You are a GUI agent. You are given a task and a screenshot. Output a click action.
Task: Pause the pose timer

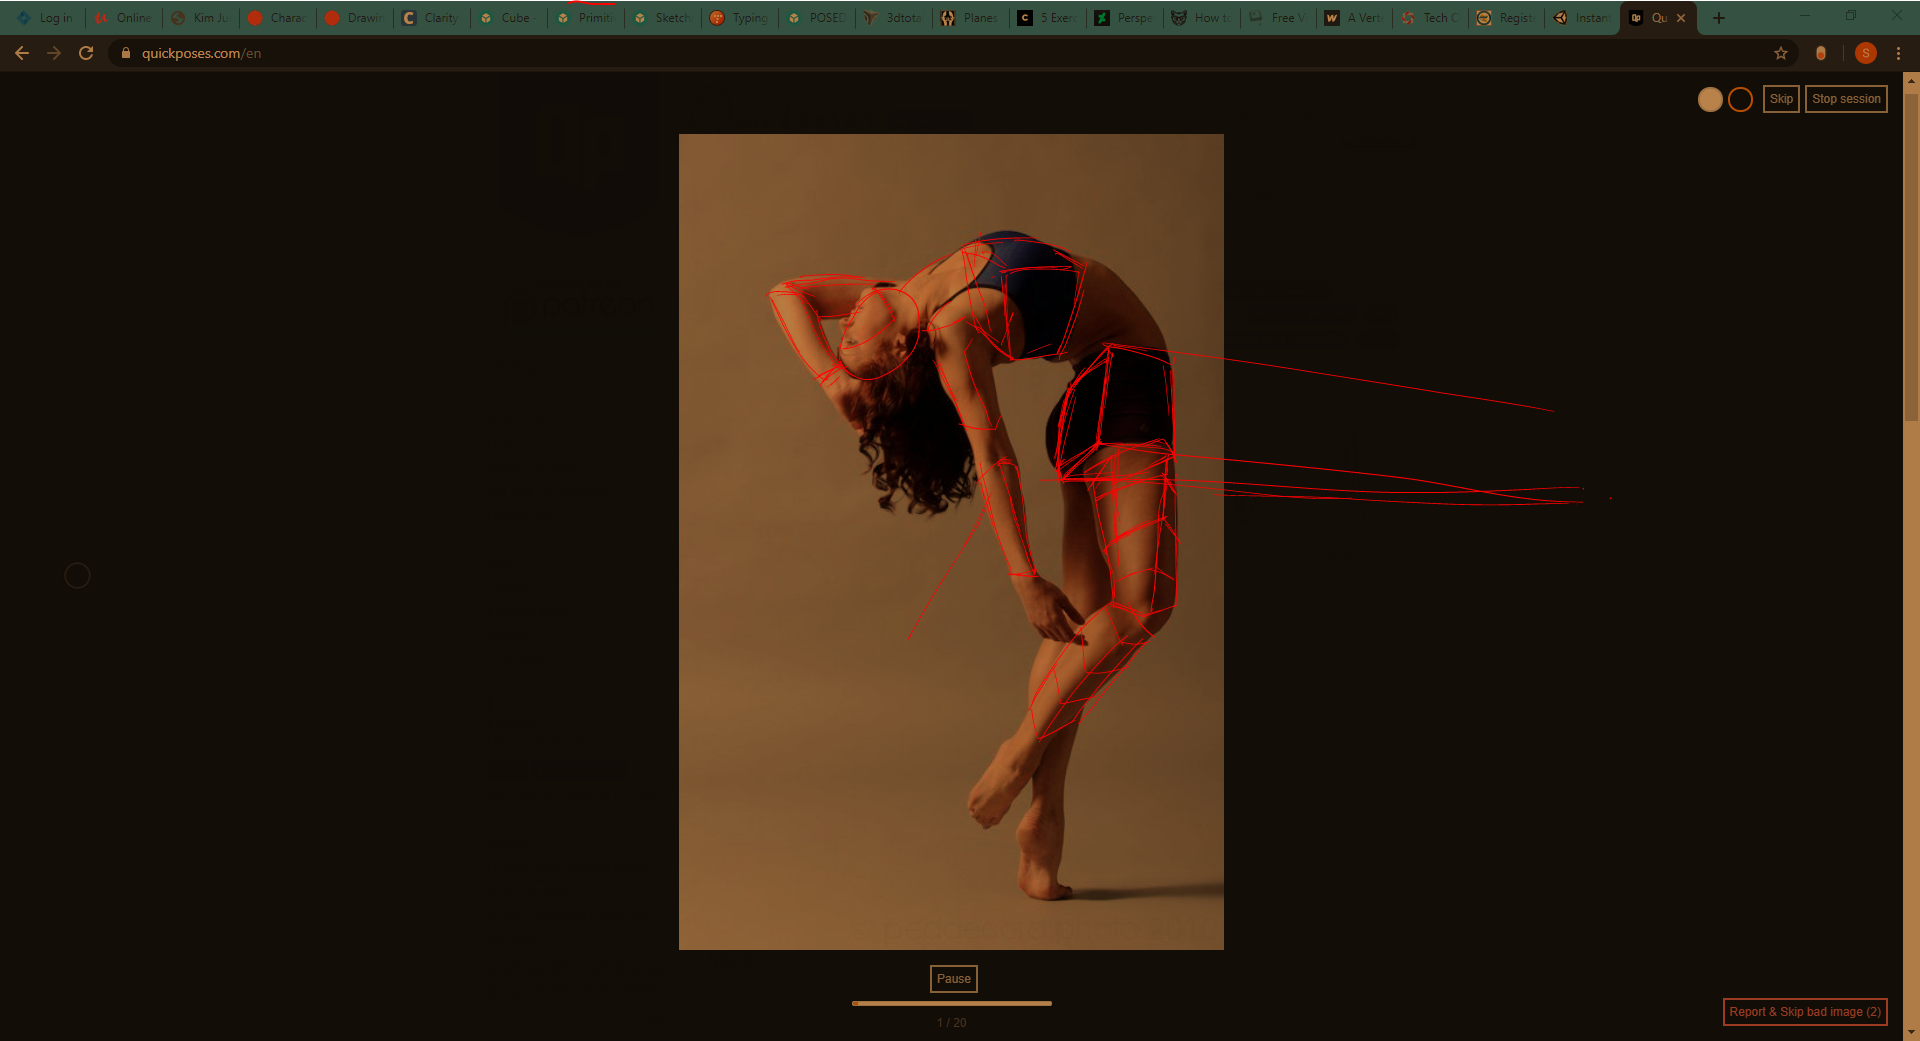coord(953,979)
